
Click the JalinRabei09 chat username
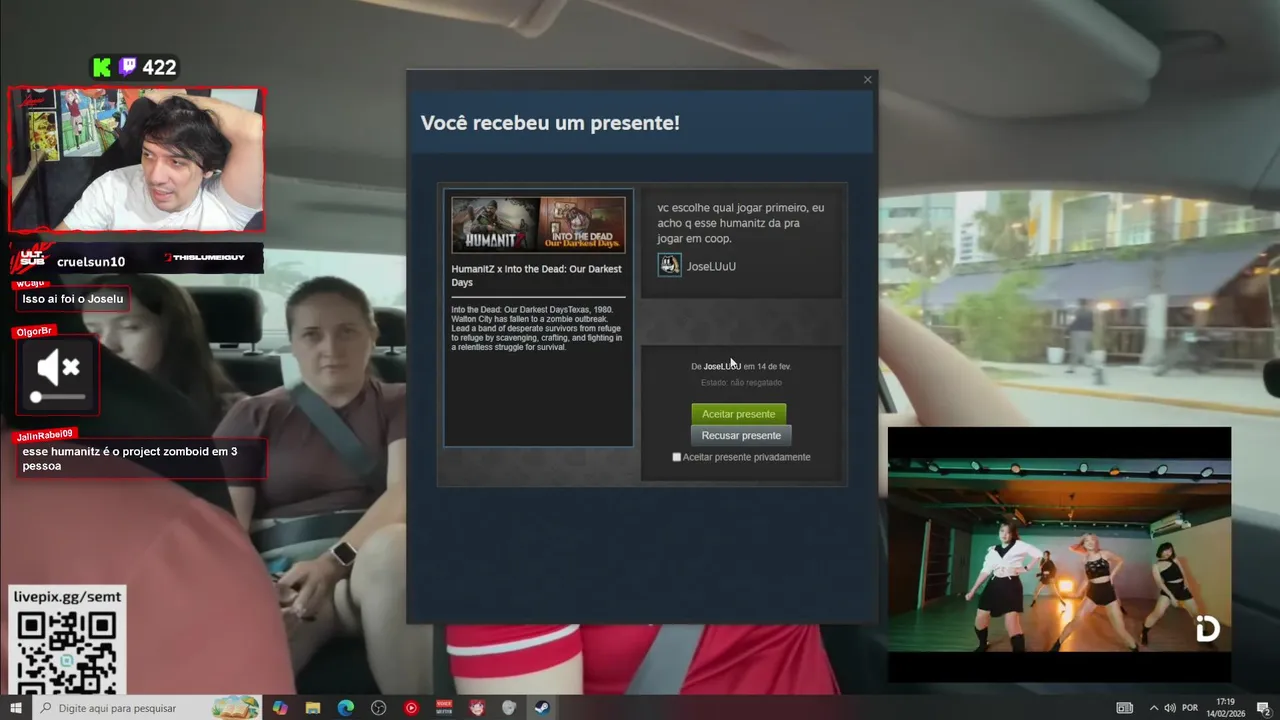[x=45, y=435]
